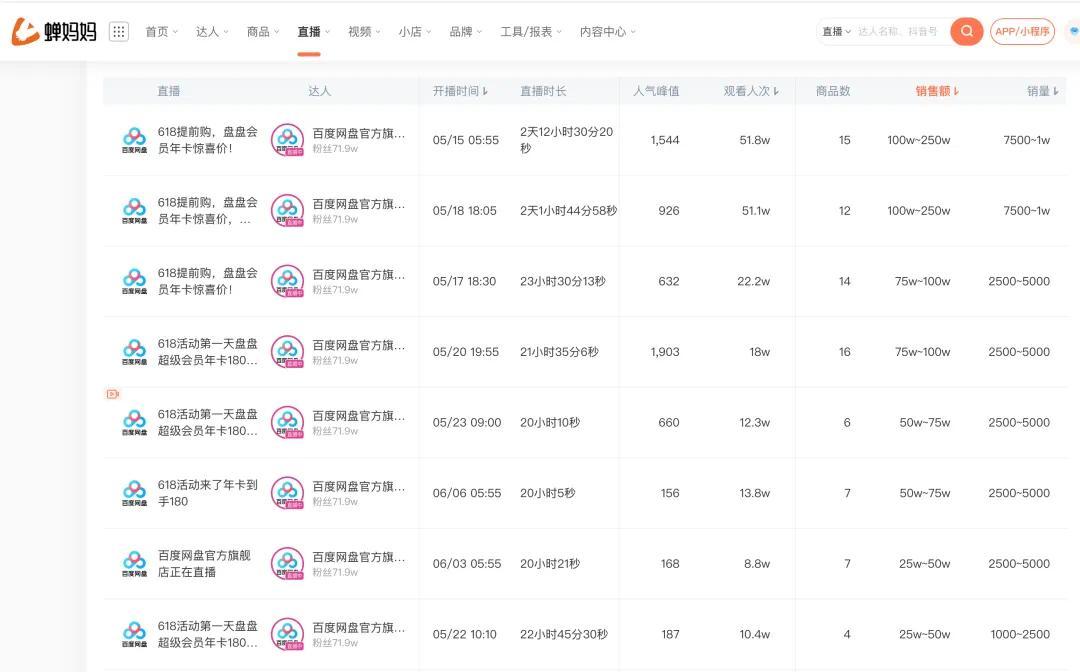Click start time 06/03 05:55
Viewport: 1080px width, 672px height.
point(467,563)
